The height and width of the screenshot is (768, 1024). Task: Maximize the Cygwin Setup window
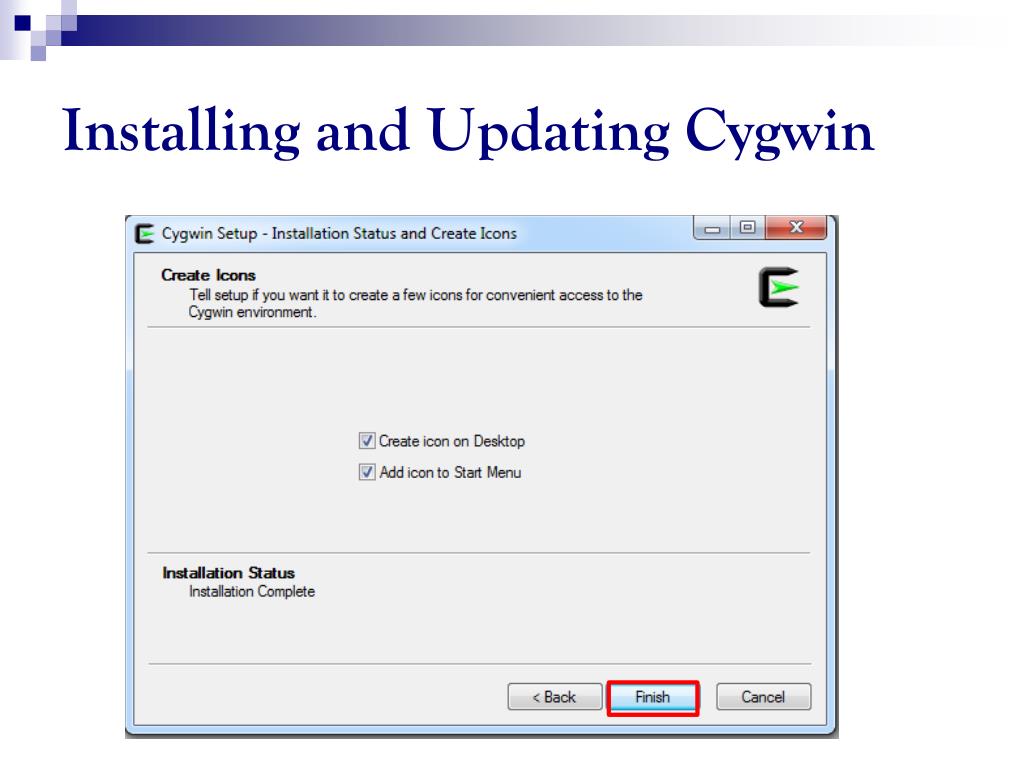coord(747,228)
